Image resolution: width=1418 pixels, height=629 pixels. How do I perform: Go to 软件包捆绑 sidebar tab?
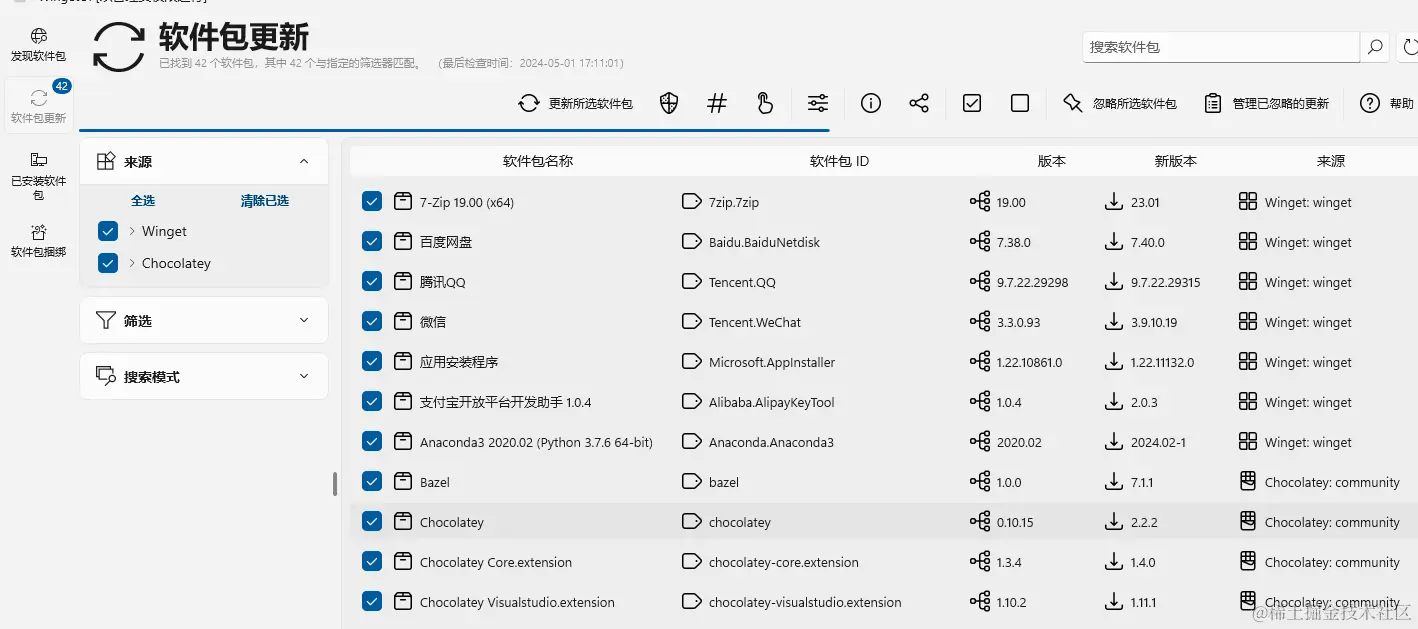pyautogui.click(x=38, y=241)
